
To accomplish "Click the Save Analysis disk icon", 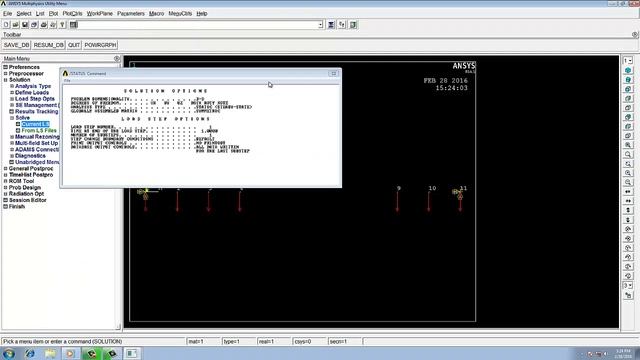I will pyautogui.click(x=25, y=25).
